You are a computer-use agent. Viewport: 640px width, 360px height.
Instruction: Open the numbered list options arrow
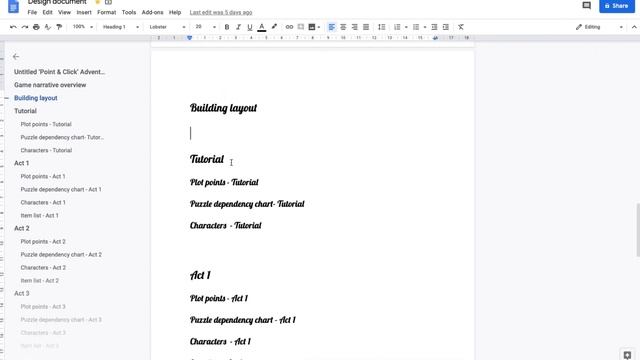(x=406, y=27)
